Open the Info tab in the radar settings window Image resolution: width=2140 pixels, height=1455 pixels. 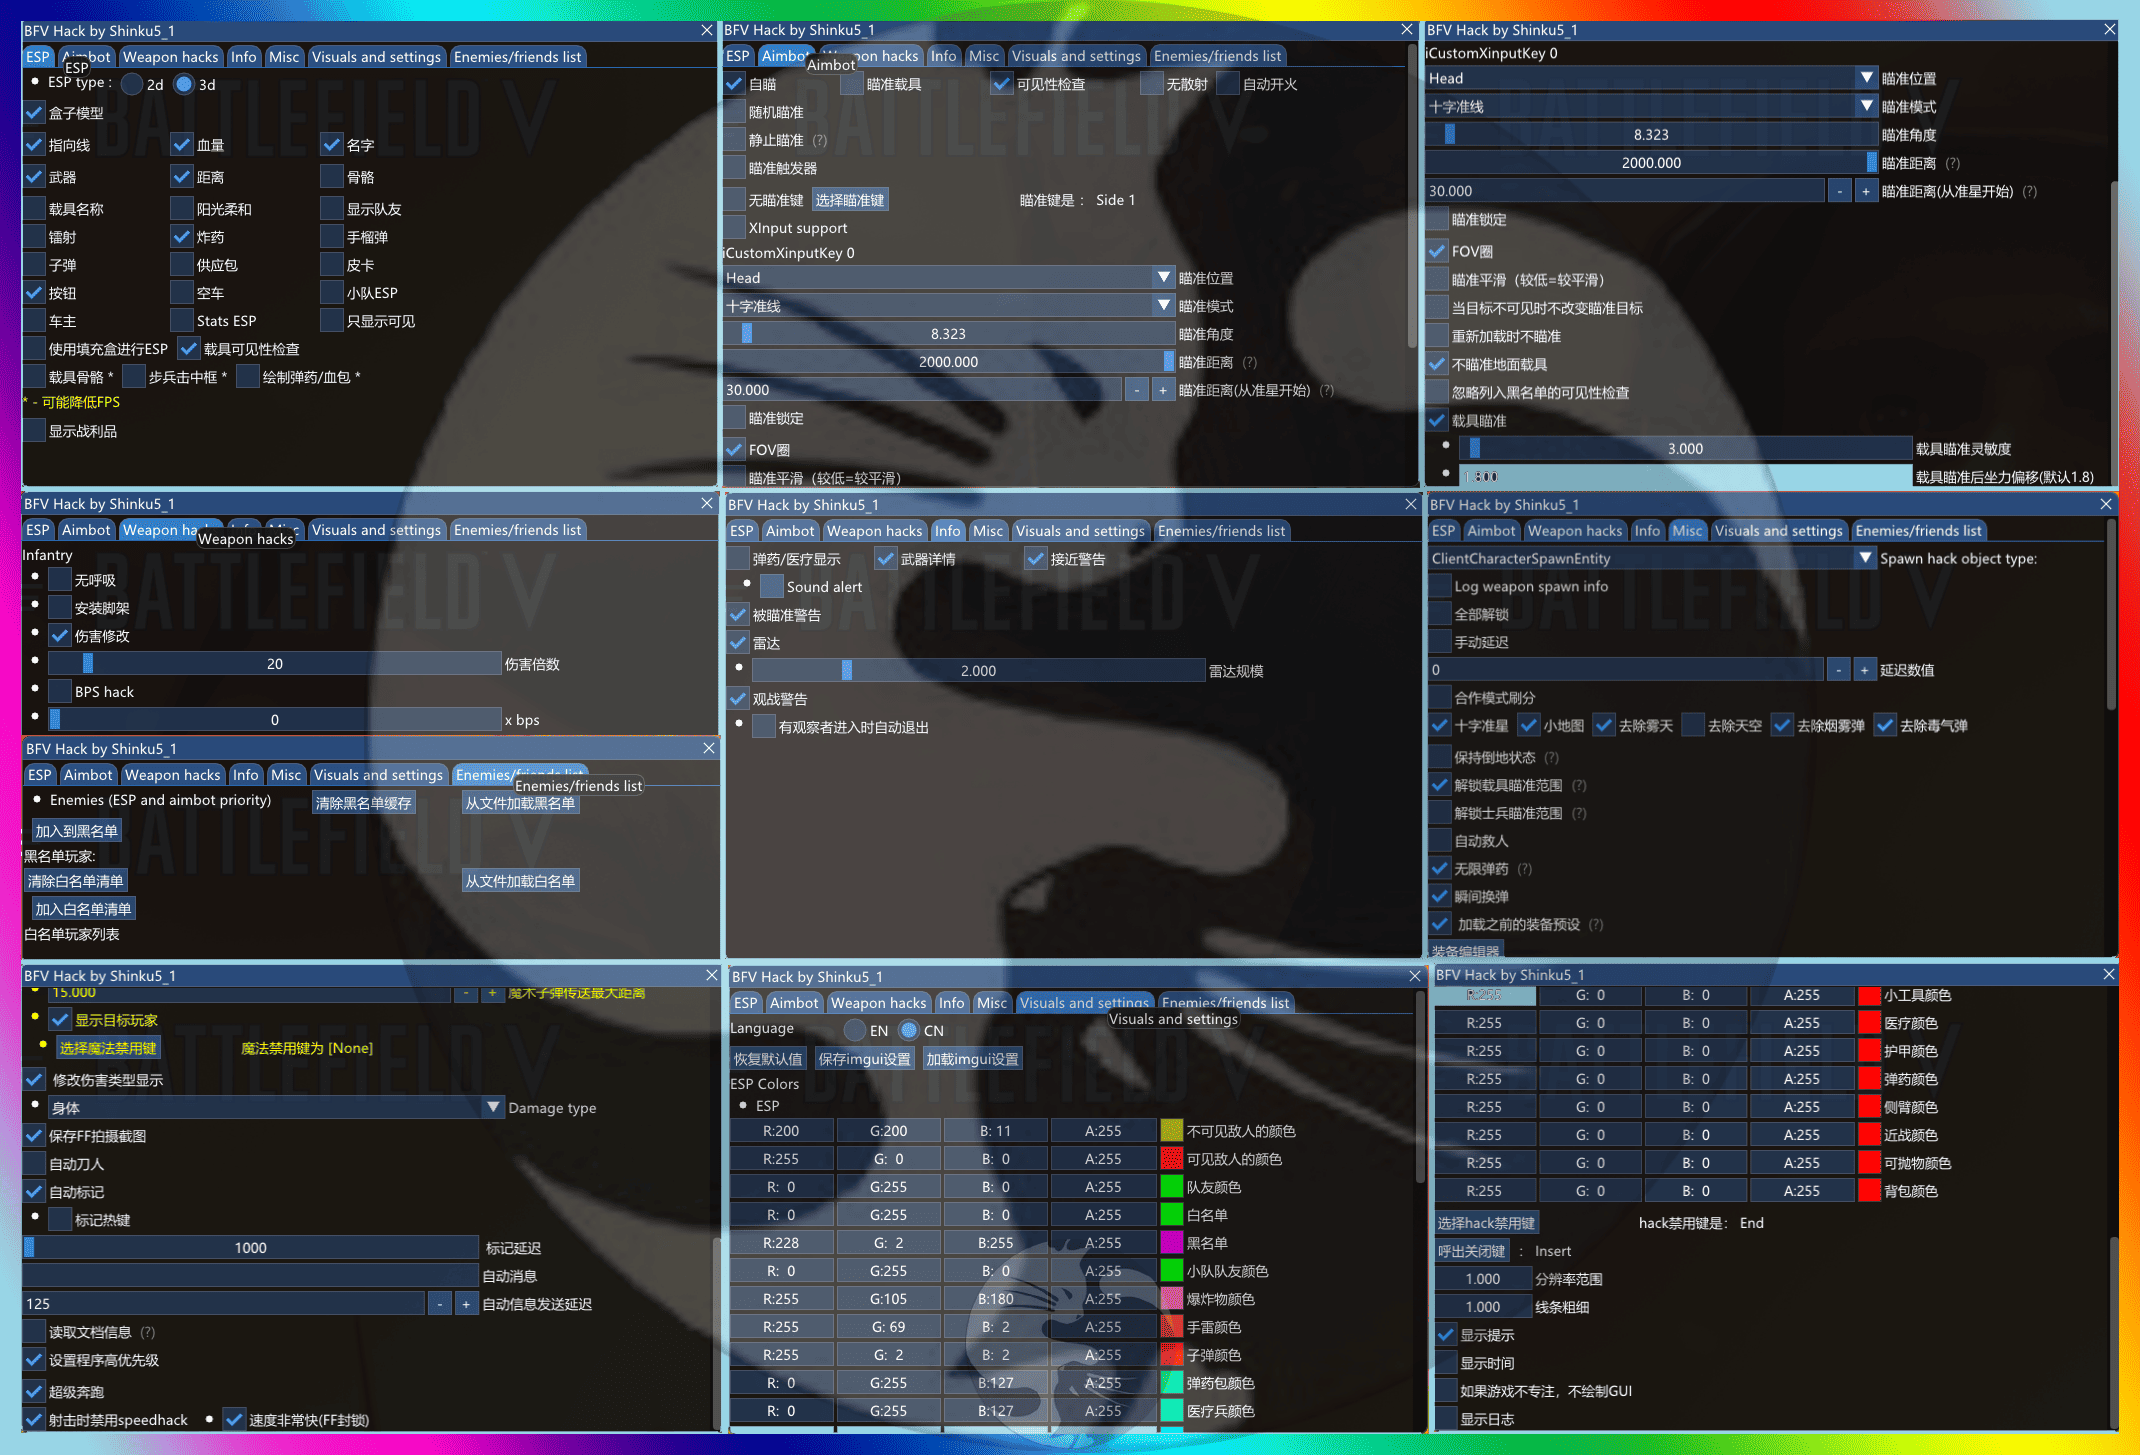[947, 531]
